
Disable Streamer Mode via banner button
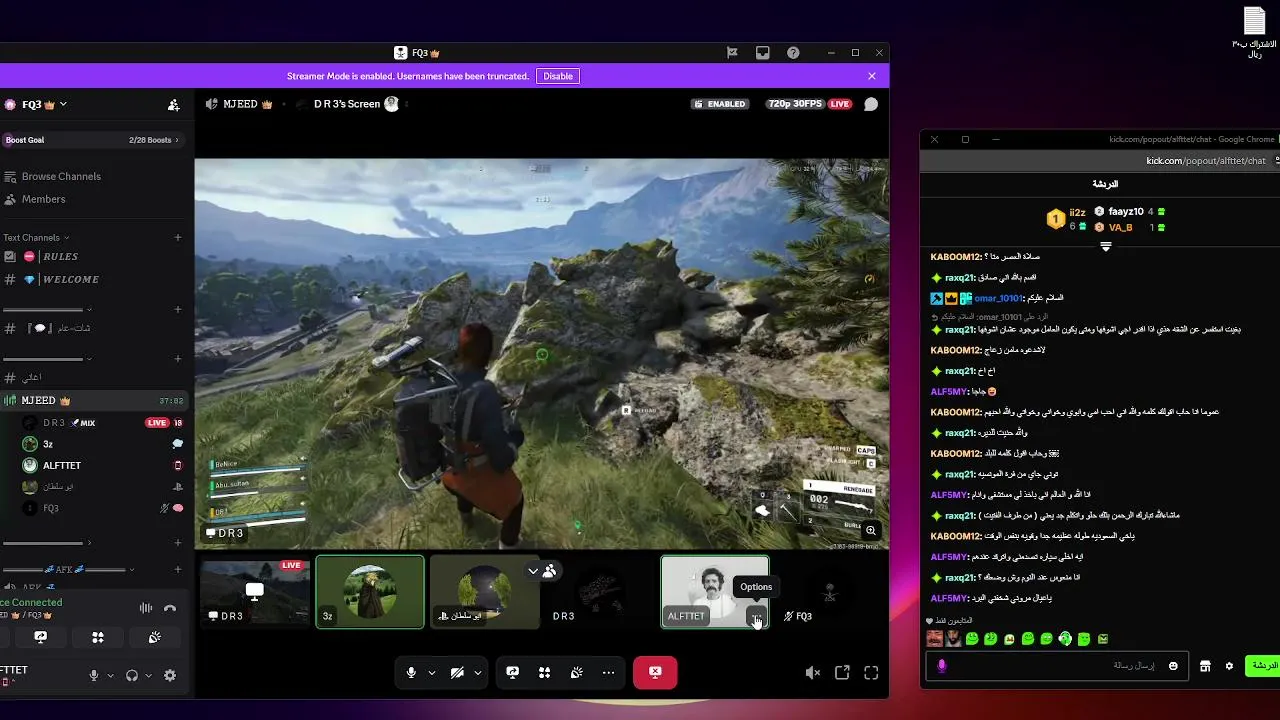coord(558,76)
